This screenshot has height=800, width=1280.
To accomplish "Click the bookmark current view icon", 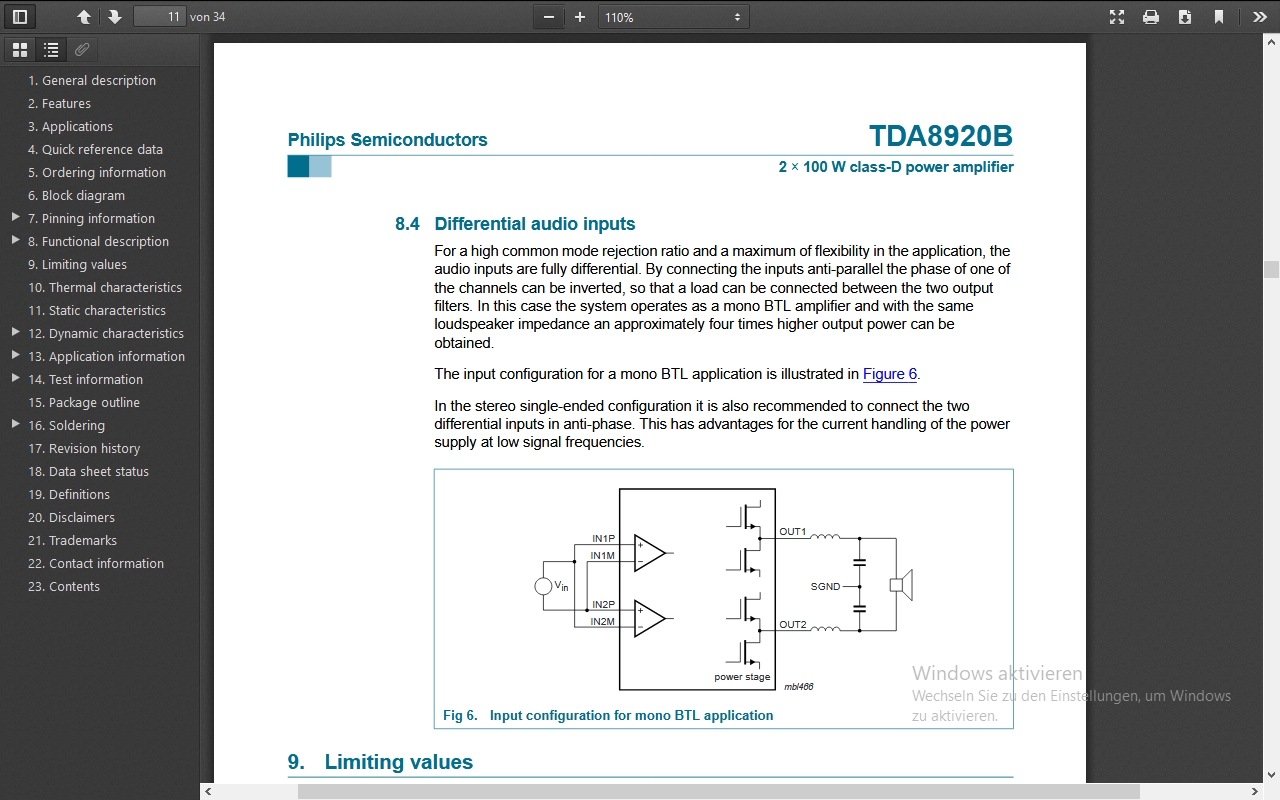I will (x=1219, y=17).
